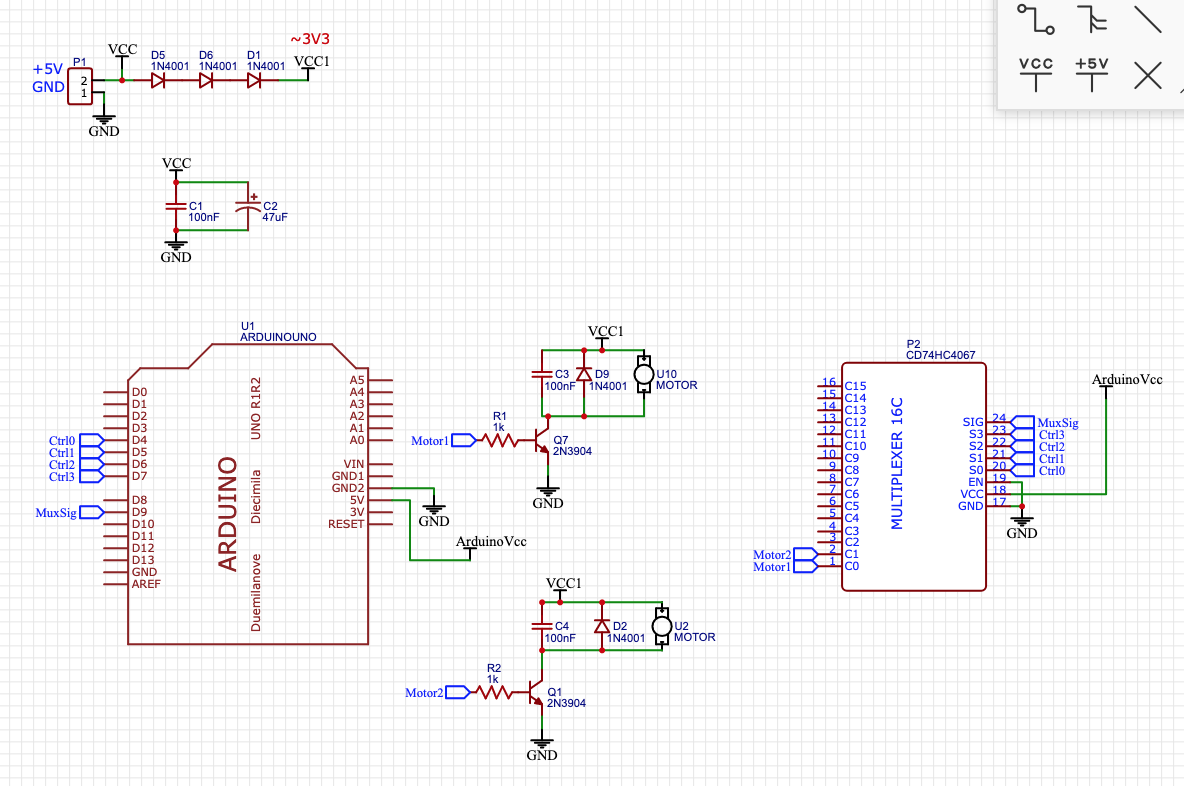Image resolution: width=1184 pixels, height=786 pixels.
Task: Pick the VCC net flag tool
Action: [1035, 75]
